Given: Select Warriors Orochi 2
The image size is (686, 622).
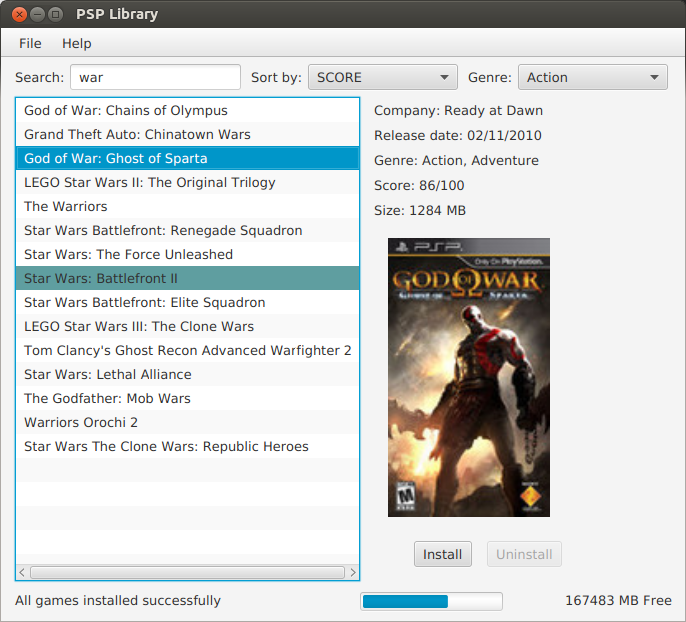Looking at the screenshot, I should (187, 423).
